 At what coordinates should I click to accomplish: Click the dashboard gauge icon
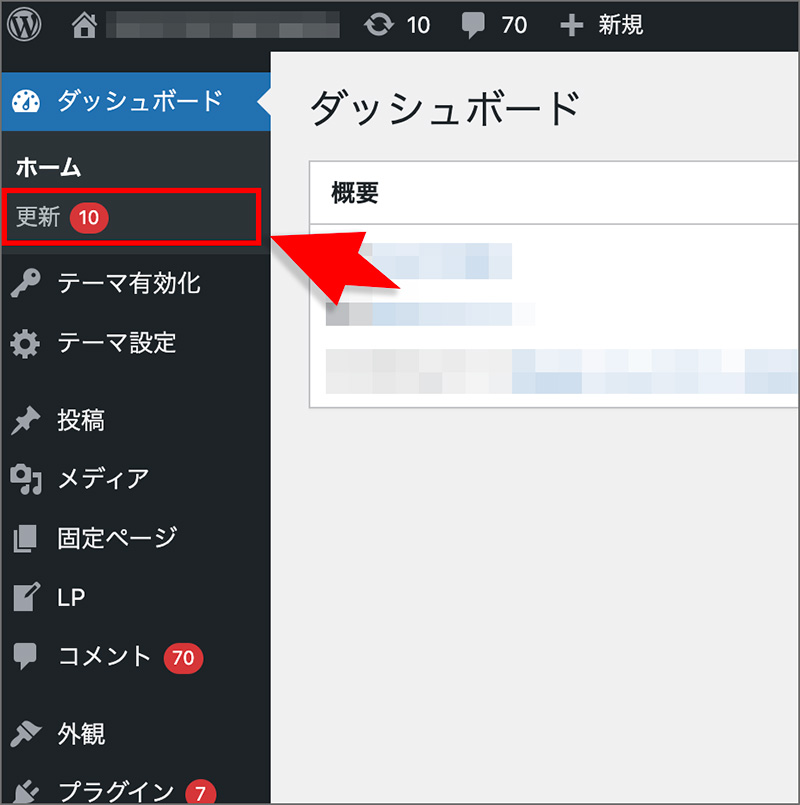(26, 101)
